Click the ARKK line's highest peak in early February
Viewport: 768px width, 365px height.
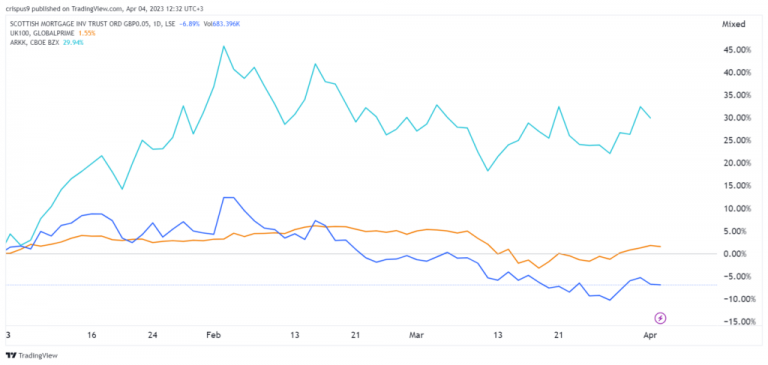click(224, 47)
